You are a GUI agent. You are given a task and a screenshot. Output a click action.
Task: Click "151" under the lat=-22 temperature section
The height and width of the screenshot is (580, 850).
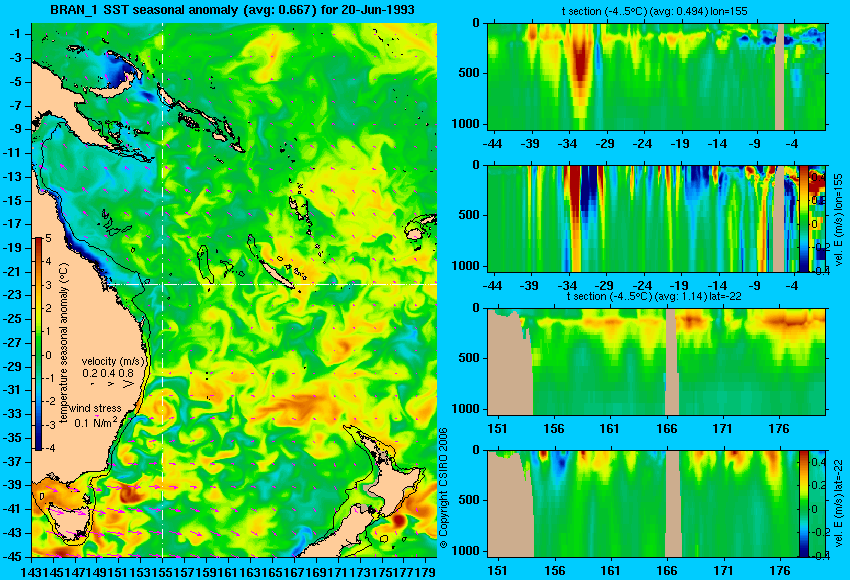[497, 429]
